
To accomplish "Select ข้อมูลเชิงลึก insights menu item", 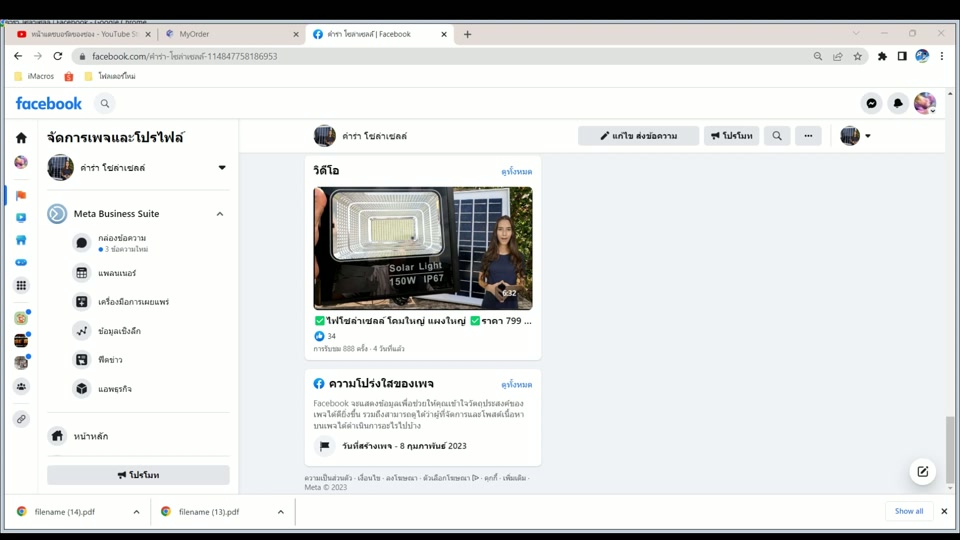I will 119,331.
